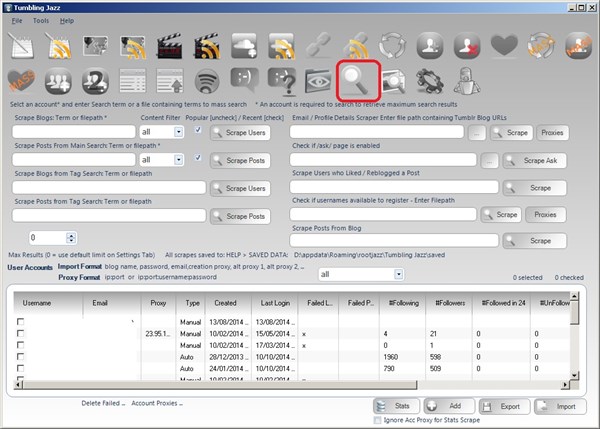Open the Help menu
This screenshot has width=600, height=429.
[67, 21]
